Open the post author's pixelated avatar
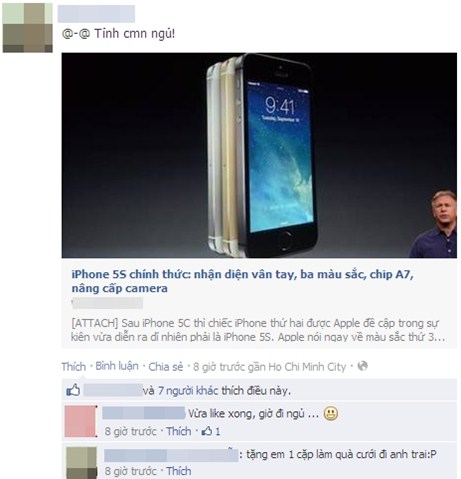Viewport: 461px width, 479px height. [x=27, y=28]
